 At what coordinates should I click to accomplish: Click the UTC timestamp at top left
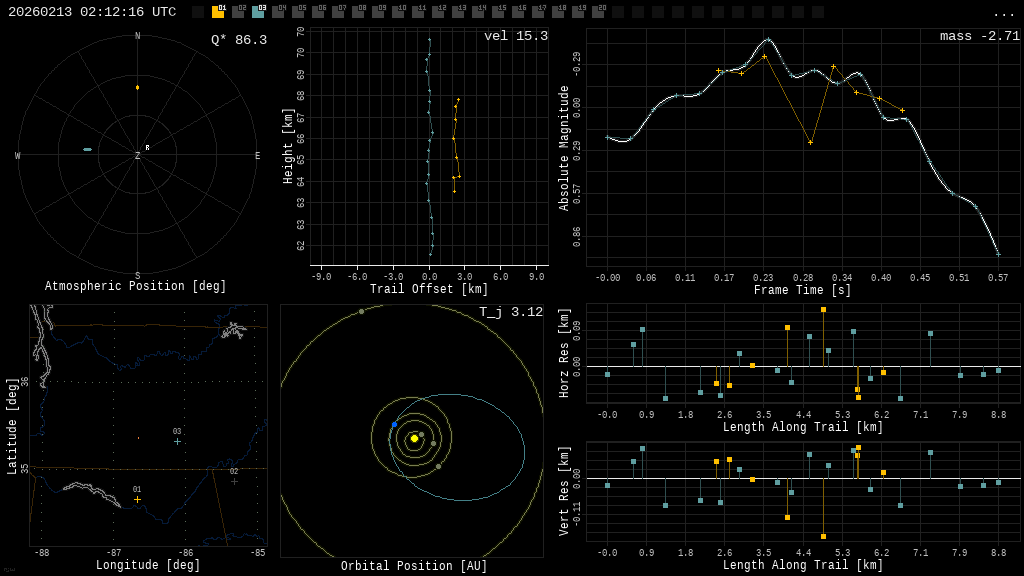(x=92, y=12)
